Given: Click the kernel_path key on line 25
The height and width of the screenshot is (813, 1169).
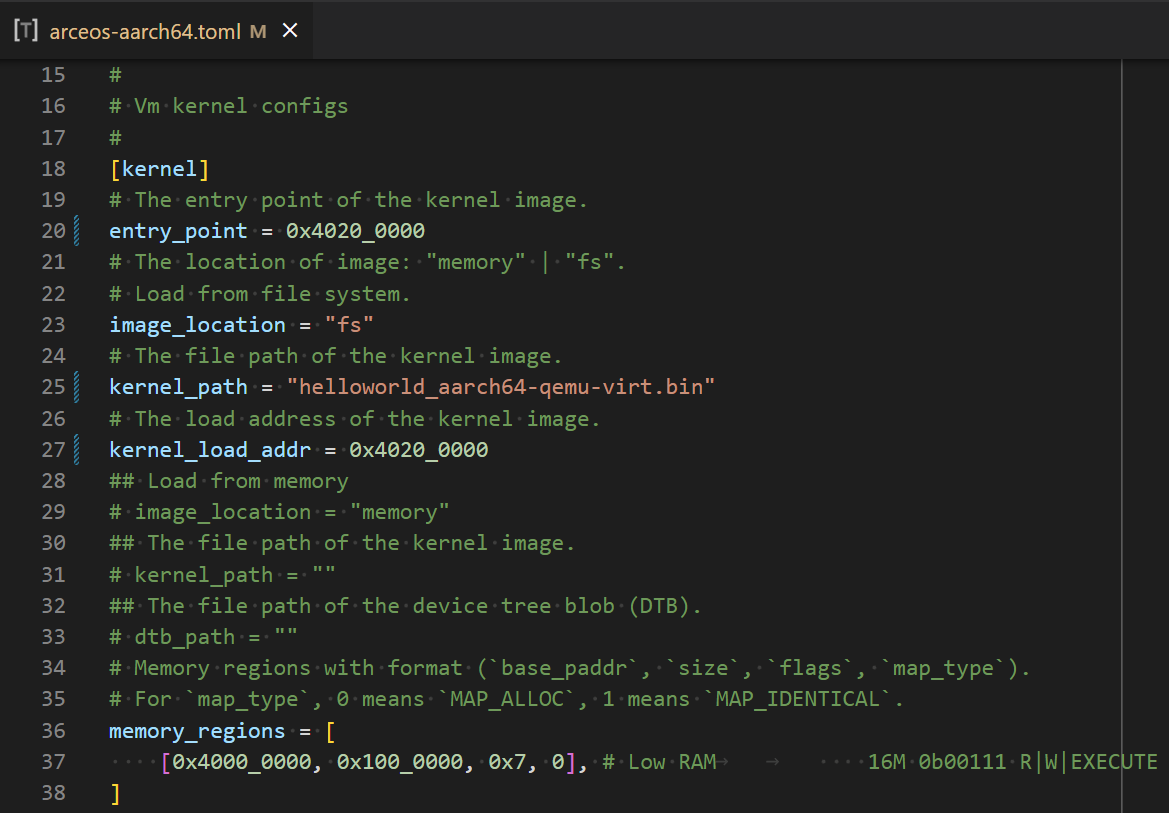Looking at the screenshot, I should click(x=178, y=387).
